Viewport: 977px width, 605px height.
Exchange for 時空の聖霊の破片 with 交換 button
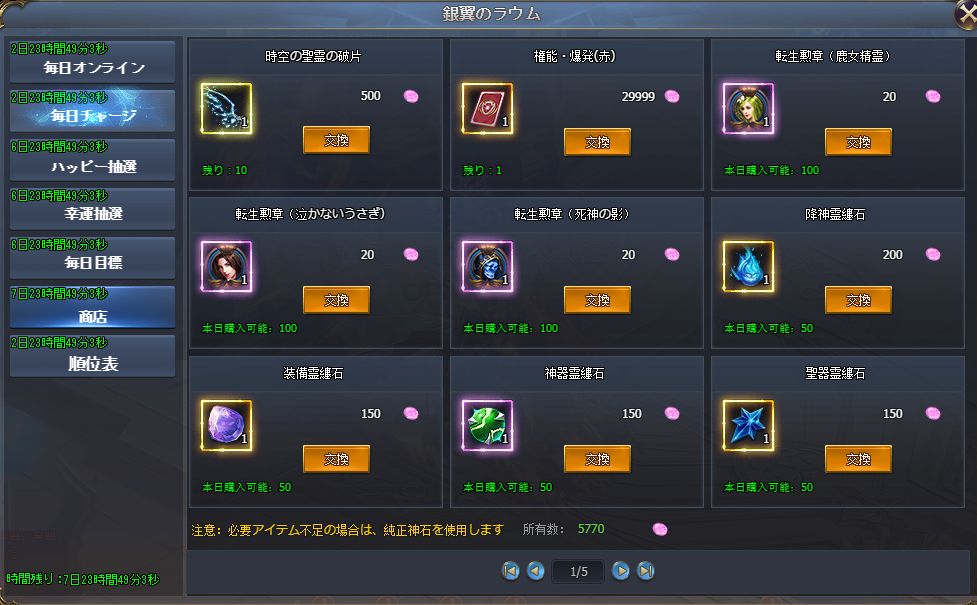pos(336,140)
